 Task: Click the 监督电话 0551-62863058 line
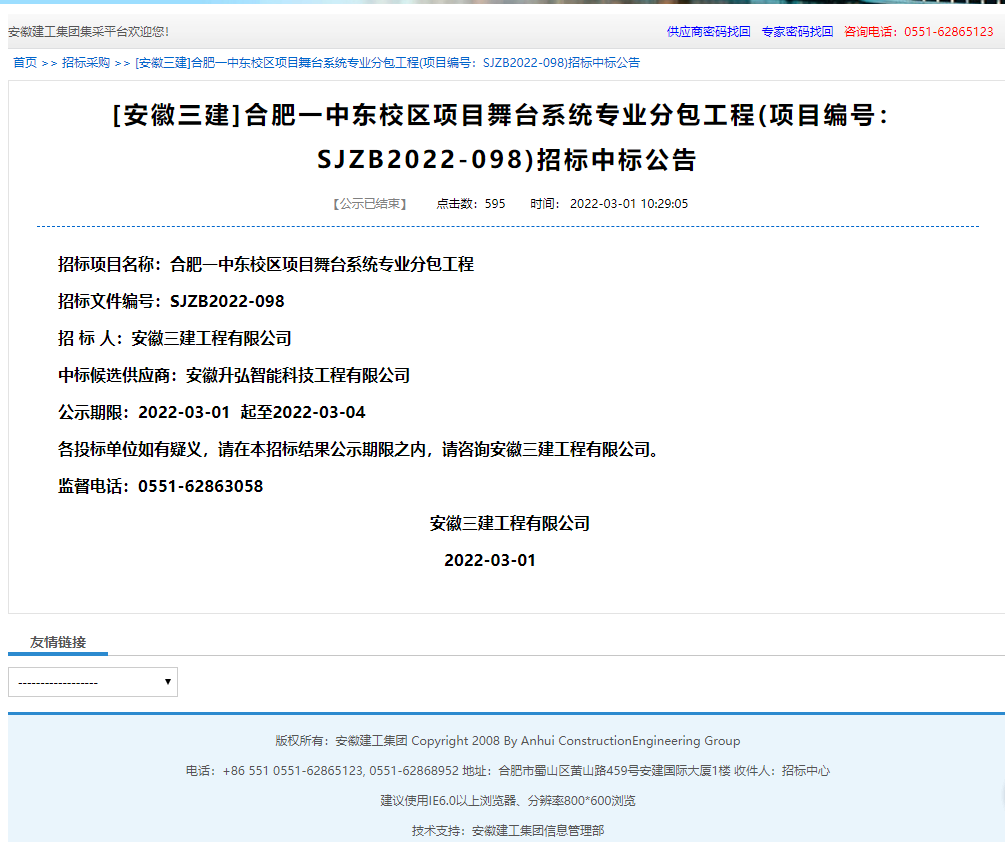pyautogui.click(x=160, y=487)
